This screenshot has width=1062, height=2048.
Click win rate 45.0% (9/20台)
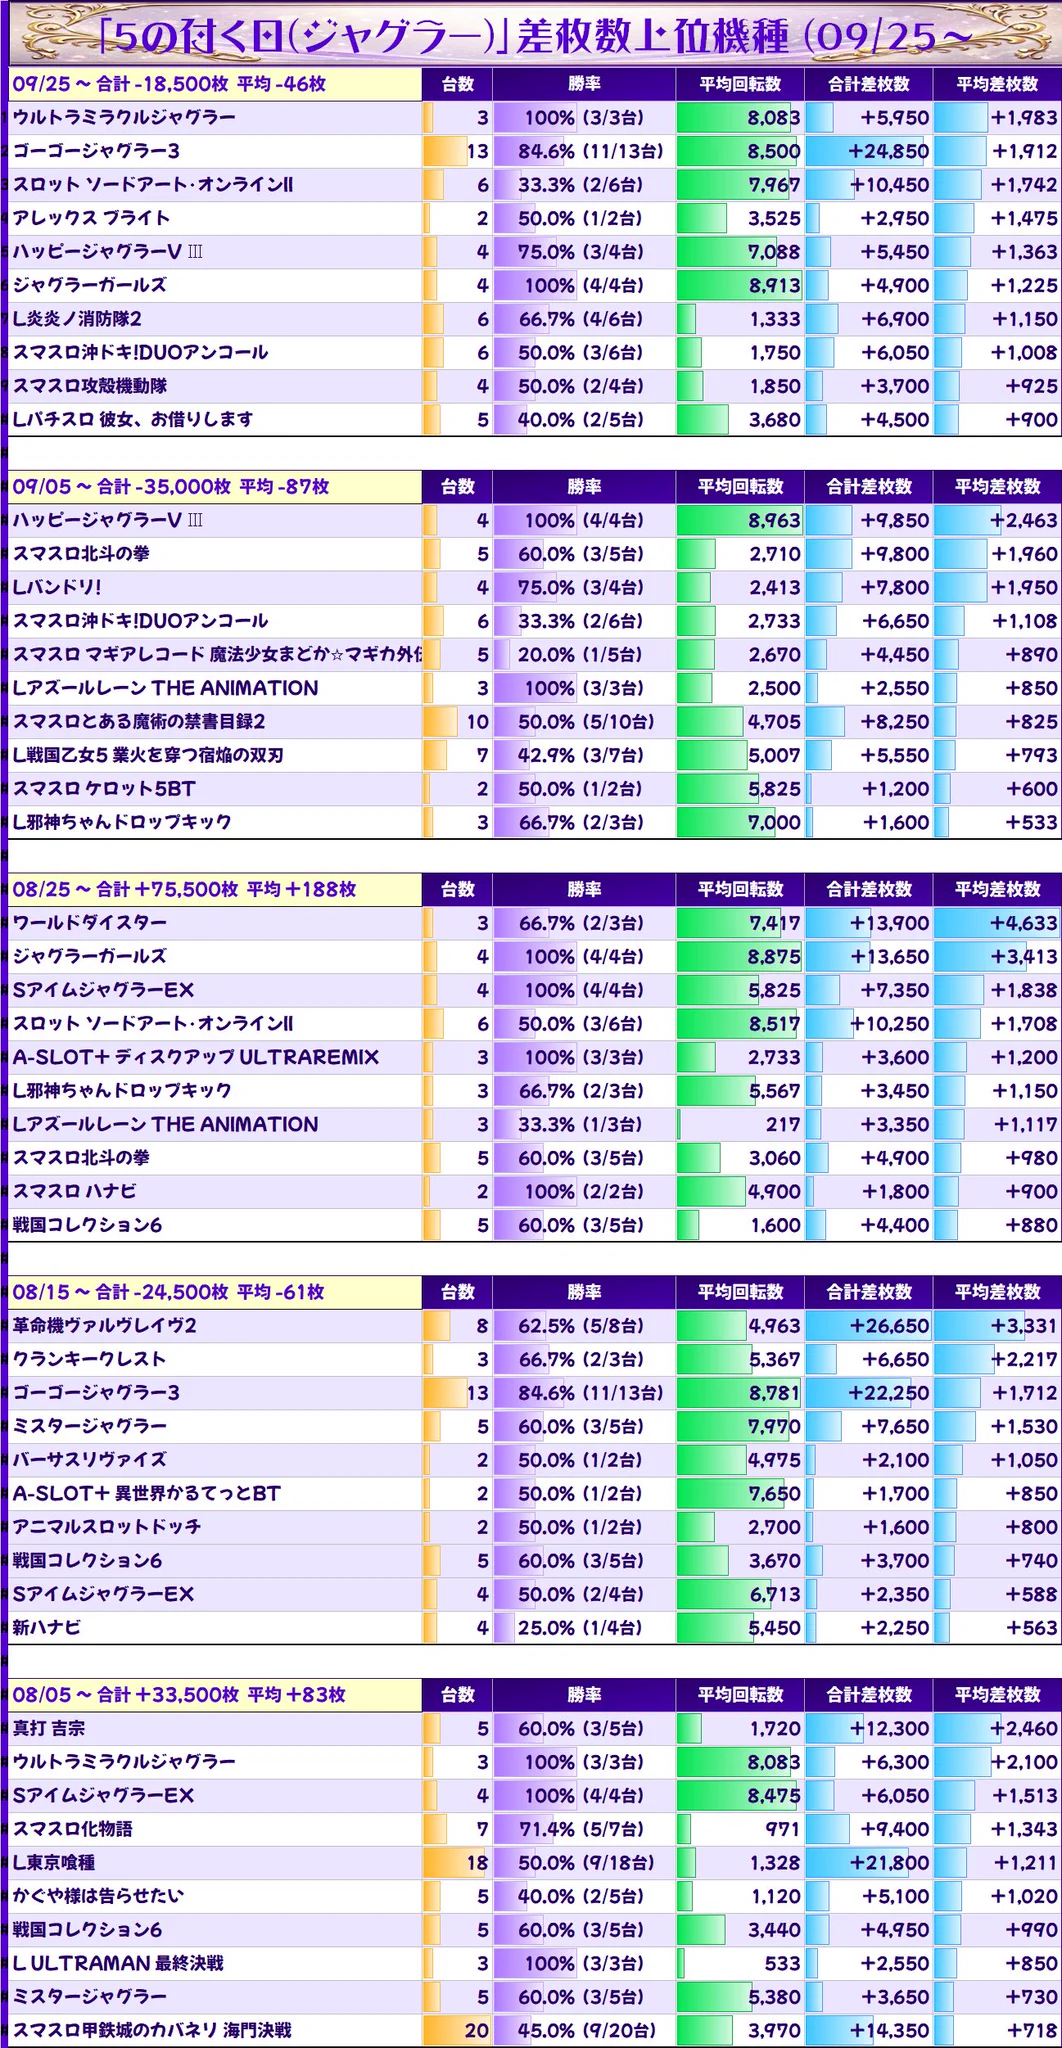[587, 2031]
